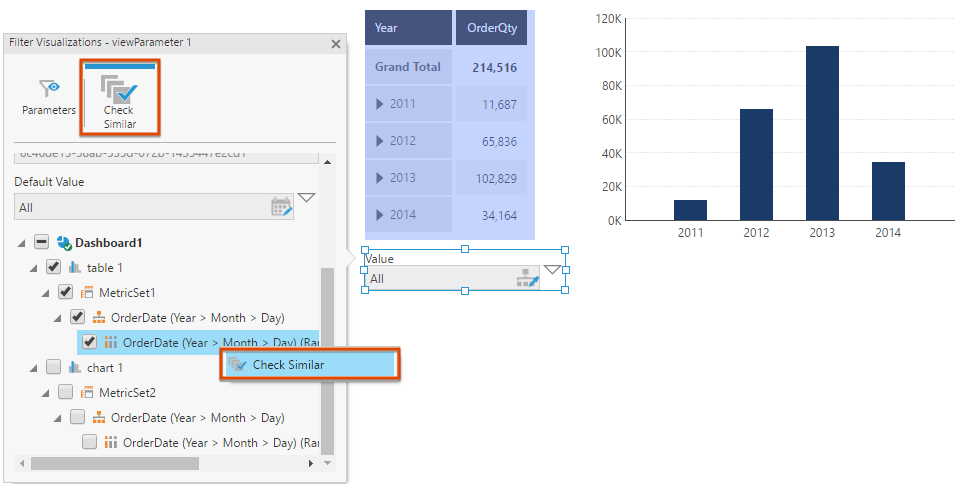Expand the 2012 row in table
Screen dimensions: 959x484
pyautogui.click(x=380, y=141)
